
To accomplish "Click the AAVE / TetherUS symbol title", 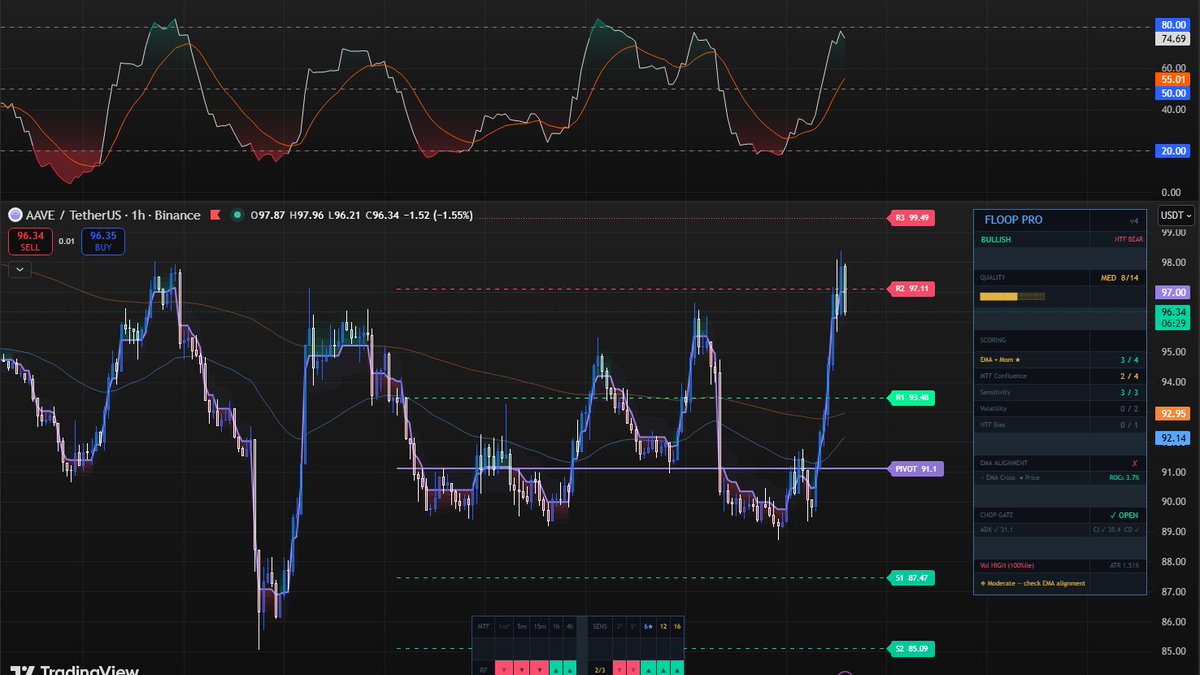I will (74, 215).
